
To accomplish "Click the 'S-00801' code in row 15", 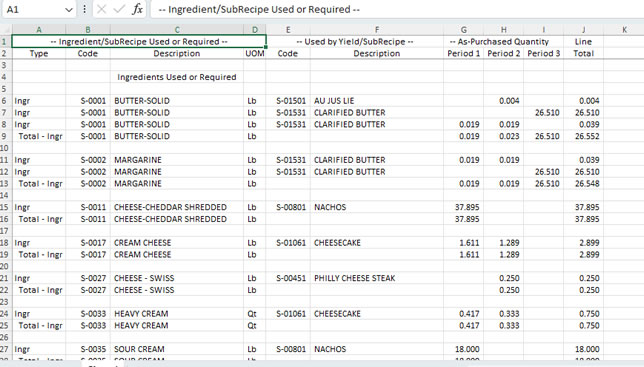I will 288,207.
